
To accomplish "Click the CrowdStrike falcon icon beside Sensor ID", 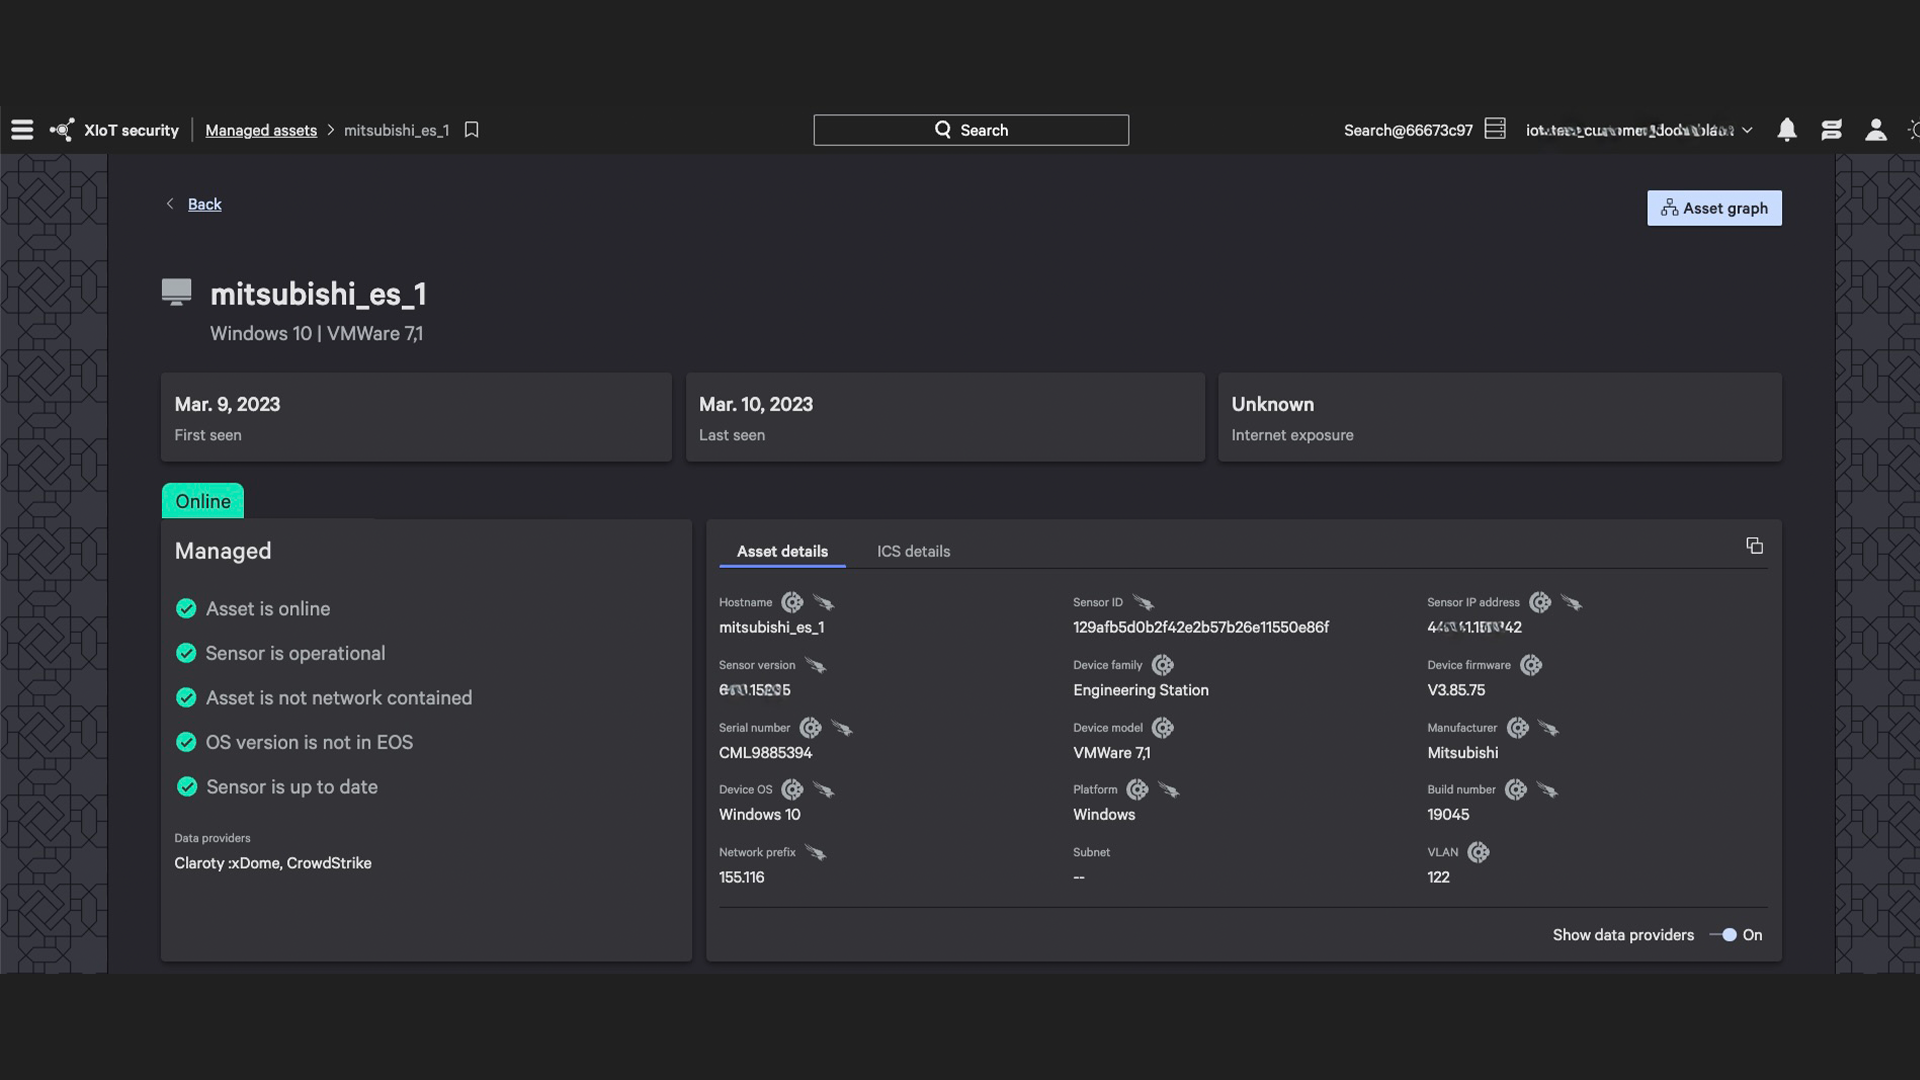I will click(1143, 603).
